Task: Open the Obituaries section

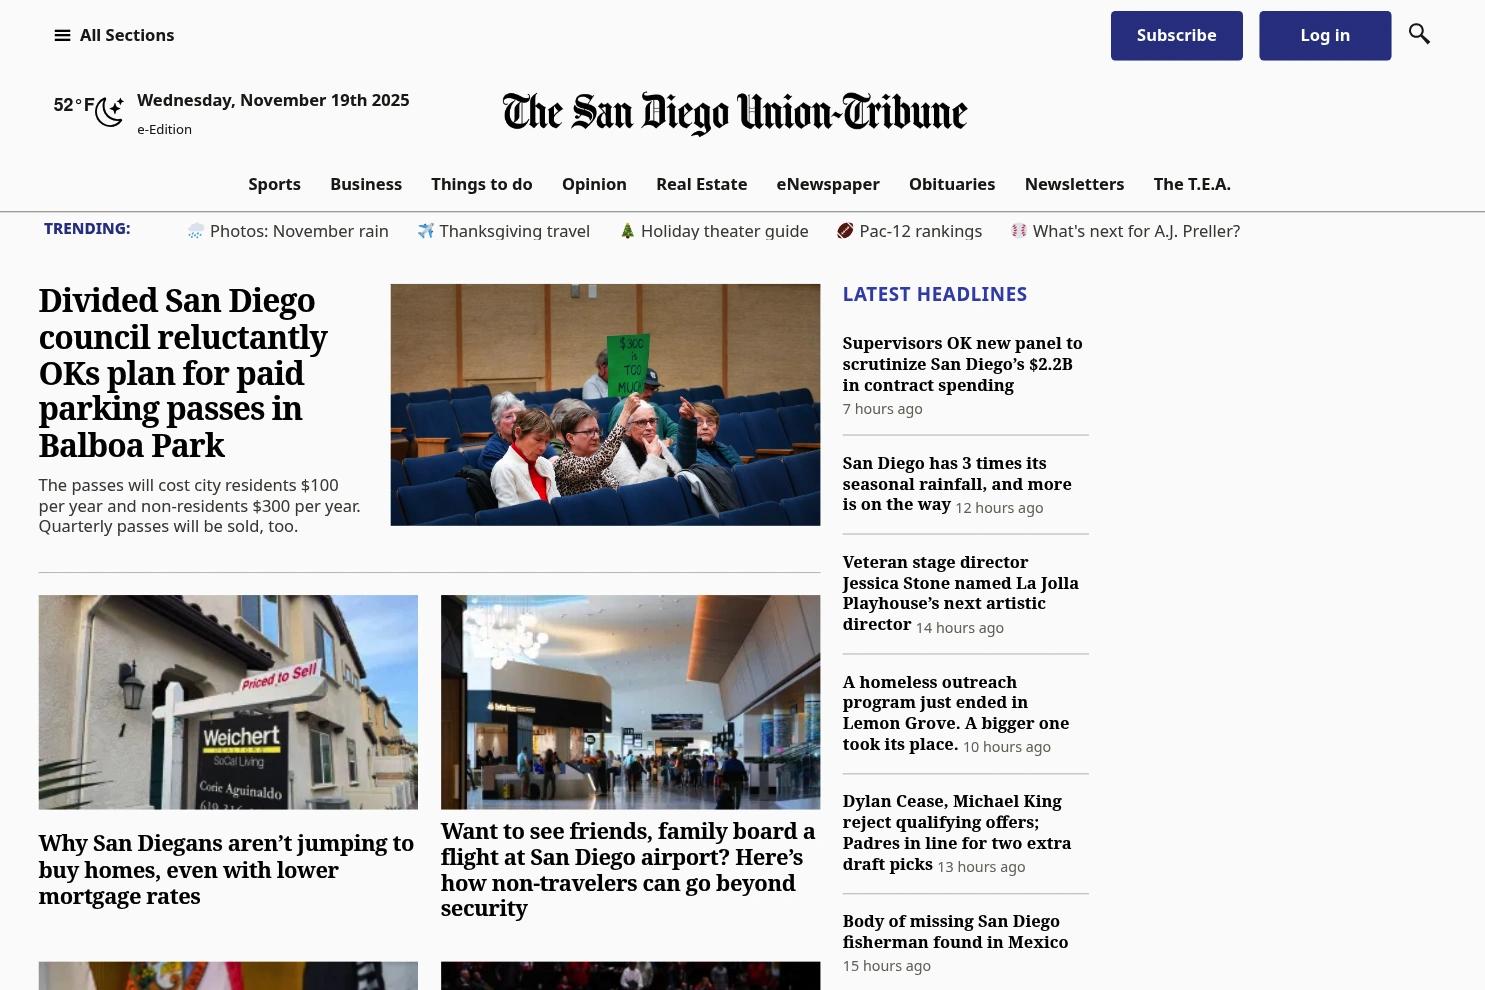Action: coord(952,184)
